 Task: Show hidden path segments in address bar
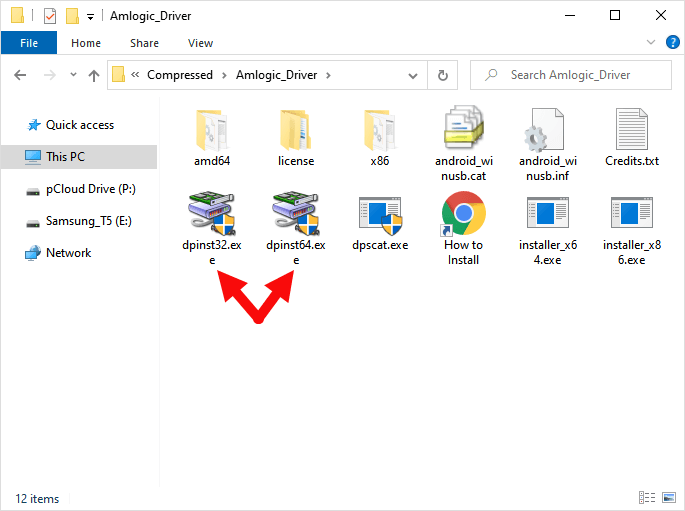[x=135, y=75]
